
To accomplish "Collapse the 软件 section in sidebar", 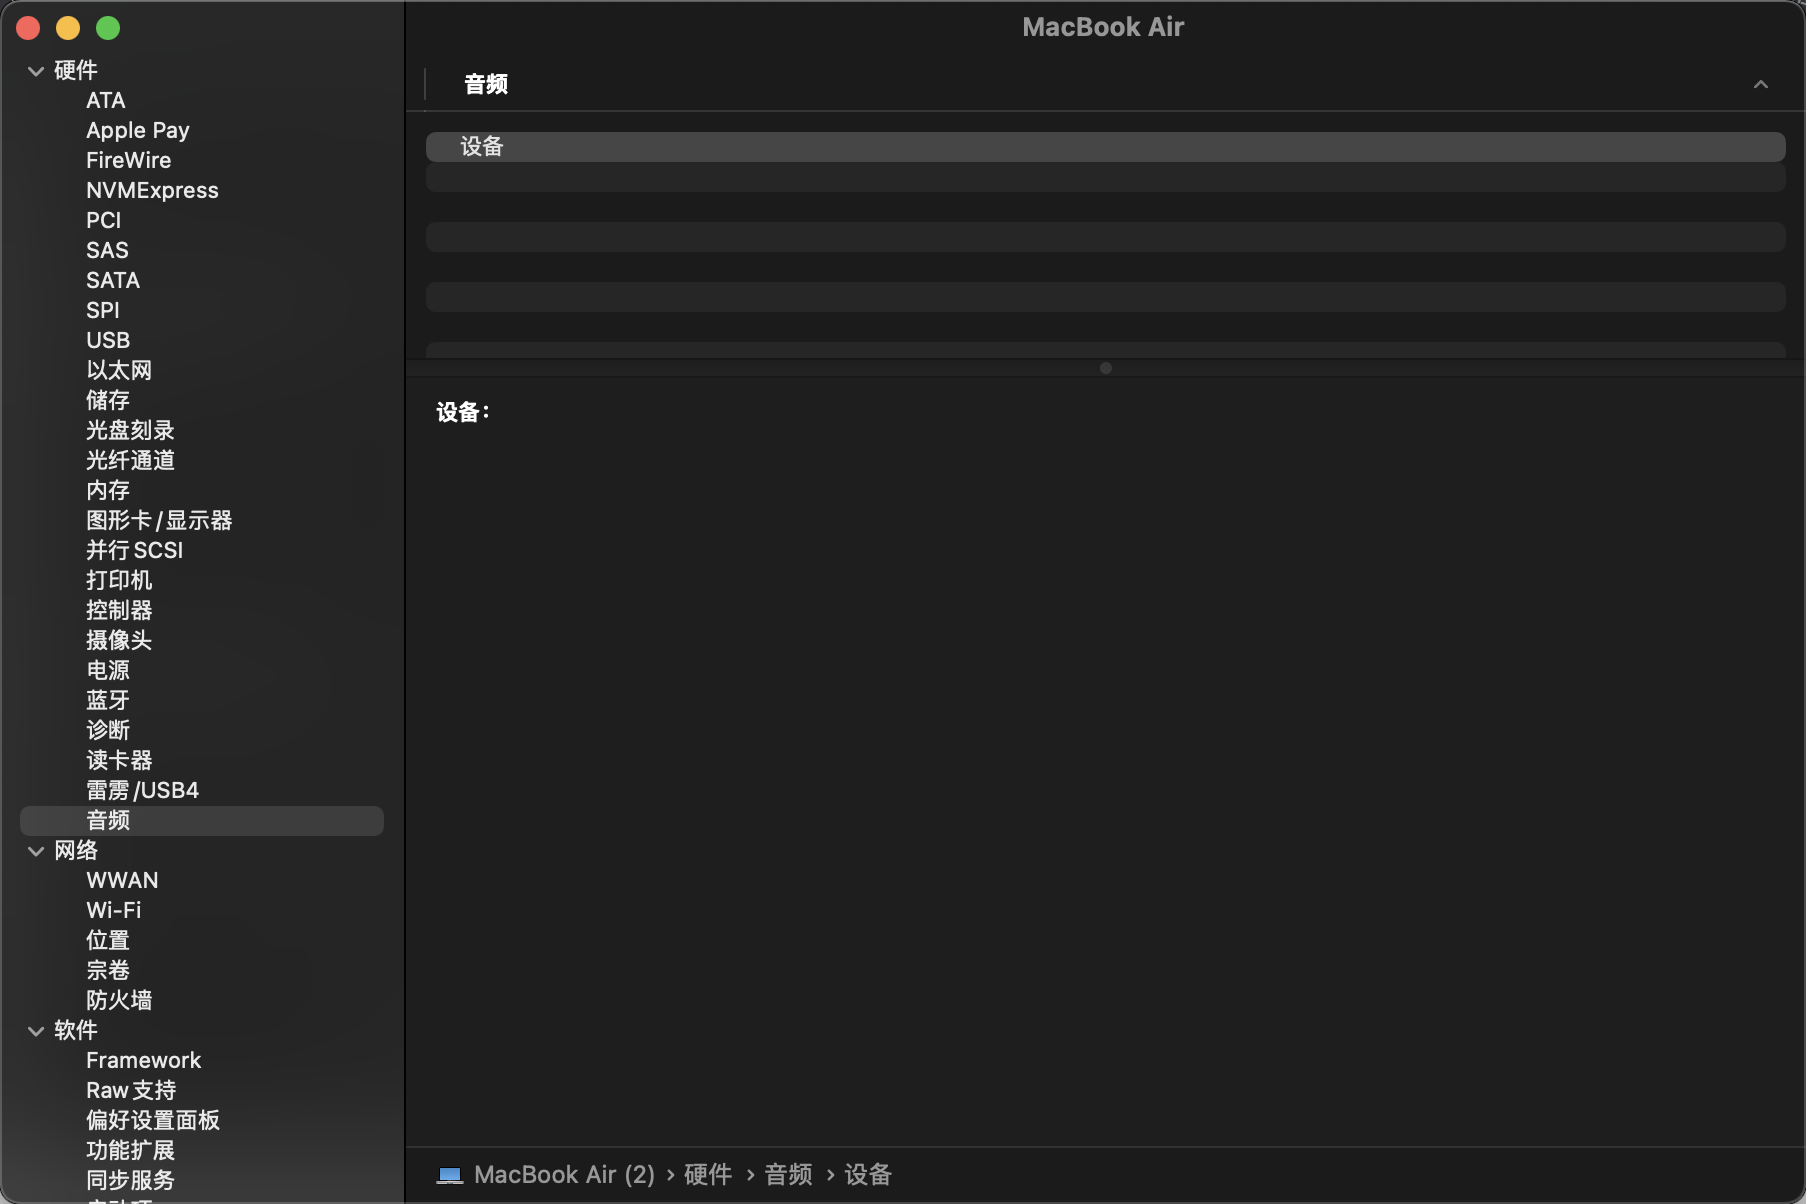I will (36, 1031).
